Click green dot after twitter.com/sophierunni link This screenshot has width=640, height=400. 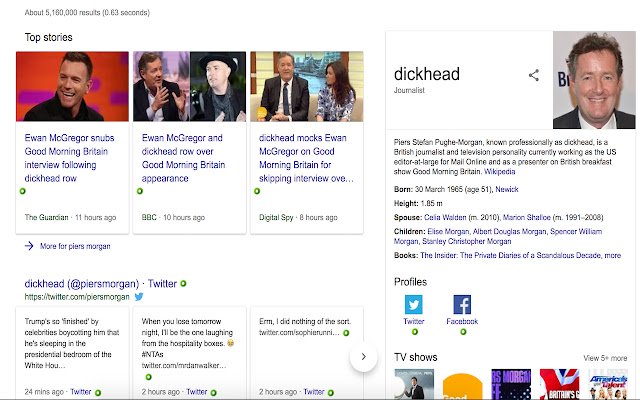(x=346, y=333)
